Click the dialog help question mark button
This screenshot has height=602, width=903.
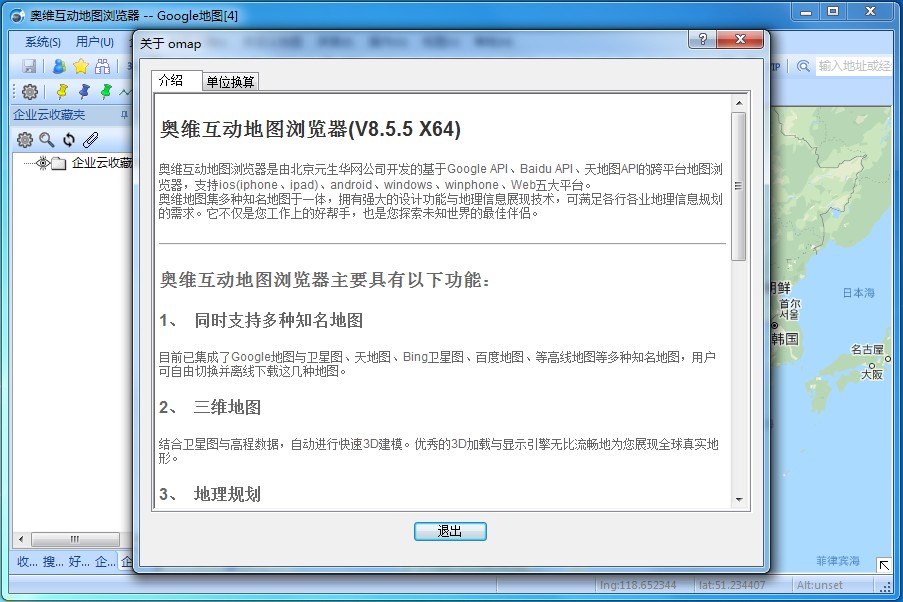(703, 39)
